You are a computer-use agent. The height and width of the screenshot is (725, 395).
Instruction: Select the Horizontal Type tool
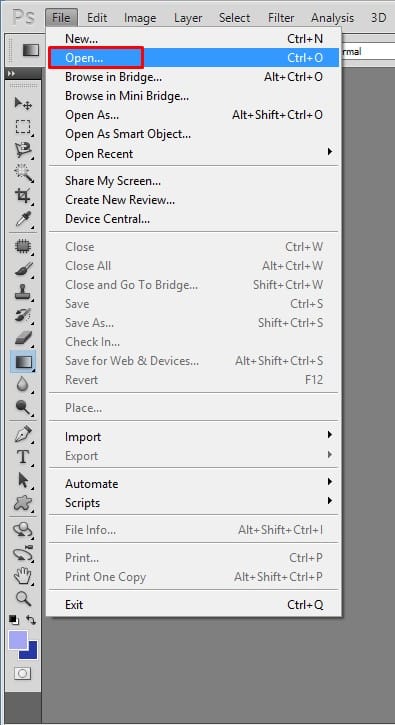pyautogui.click(x=23, y=457)
